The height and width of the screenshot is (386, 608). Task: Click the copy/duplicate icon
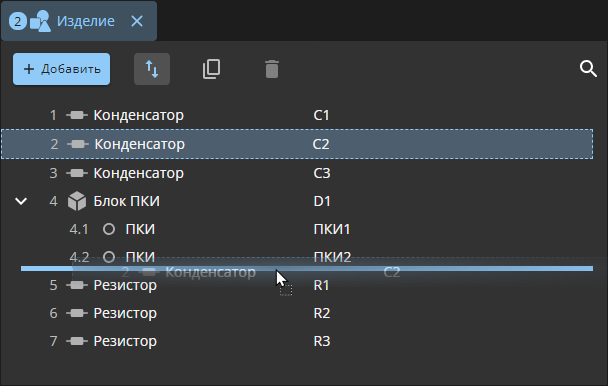pos(212,69)
